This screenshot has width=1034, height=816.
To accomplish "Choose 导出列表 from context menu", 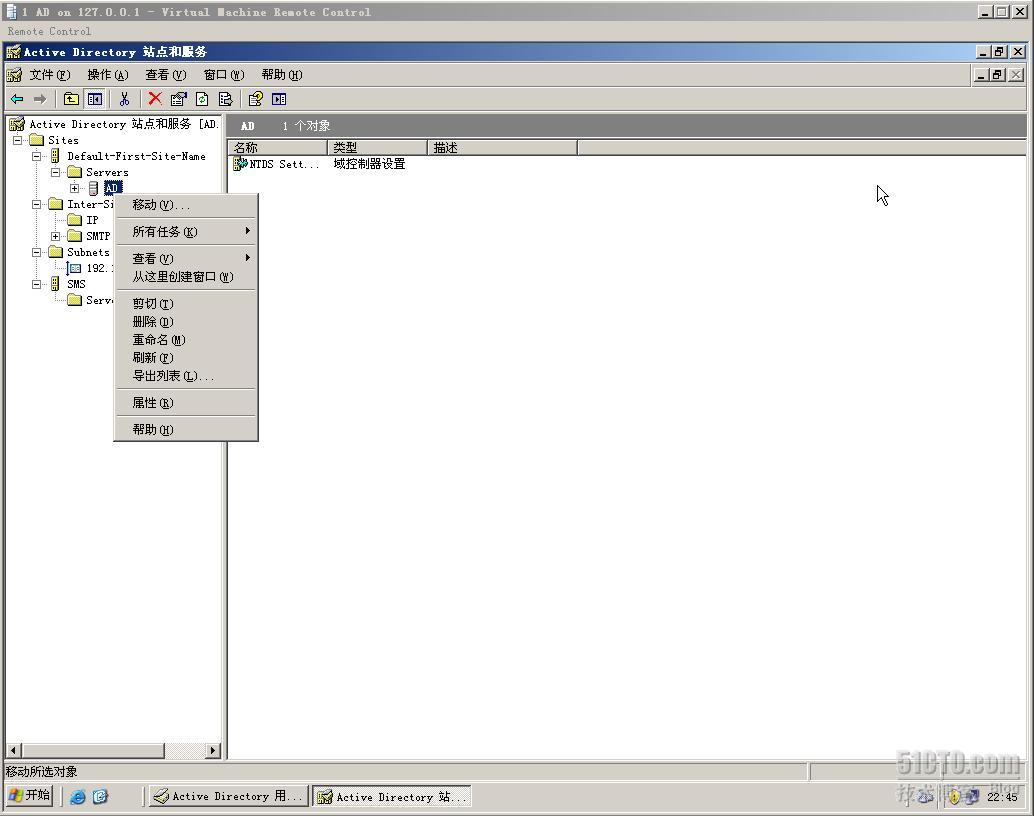I will point(186,376).
